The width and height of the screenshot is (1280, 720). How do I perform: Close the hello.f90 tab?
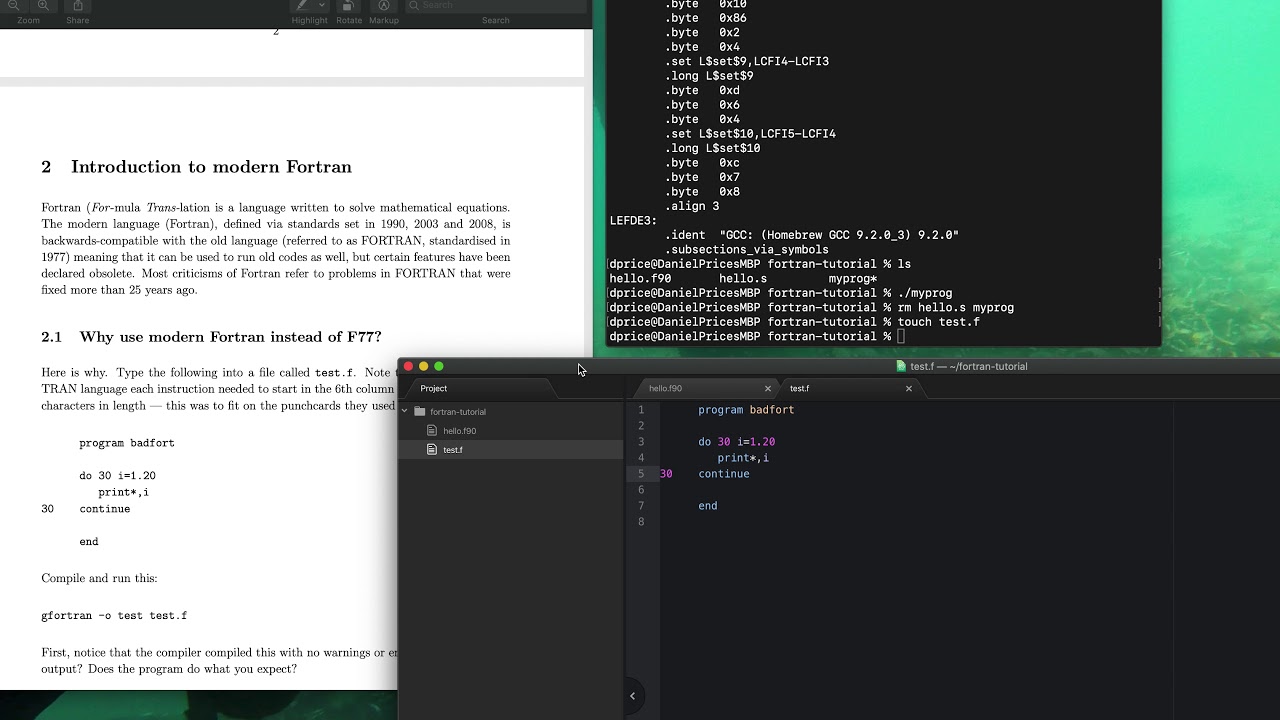point(768,388)
